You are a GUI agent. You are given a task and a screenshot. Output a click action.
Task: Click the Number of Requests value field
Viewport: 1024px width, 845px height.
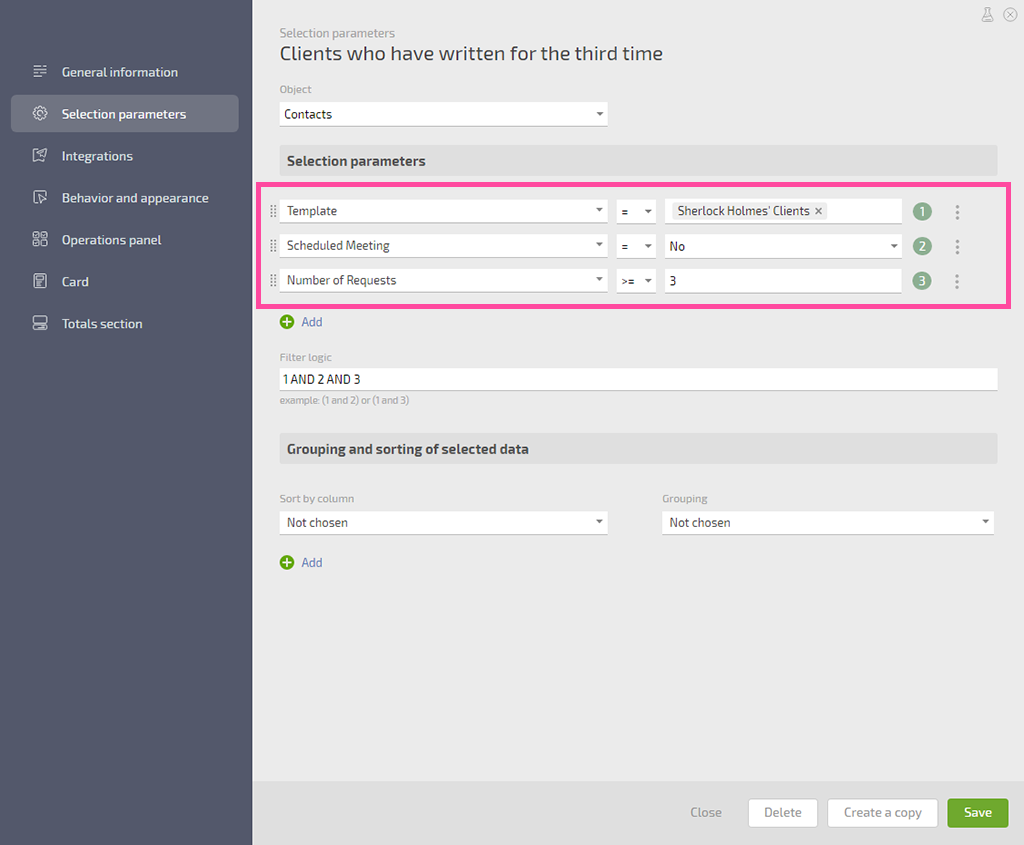(783, 281)
